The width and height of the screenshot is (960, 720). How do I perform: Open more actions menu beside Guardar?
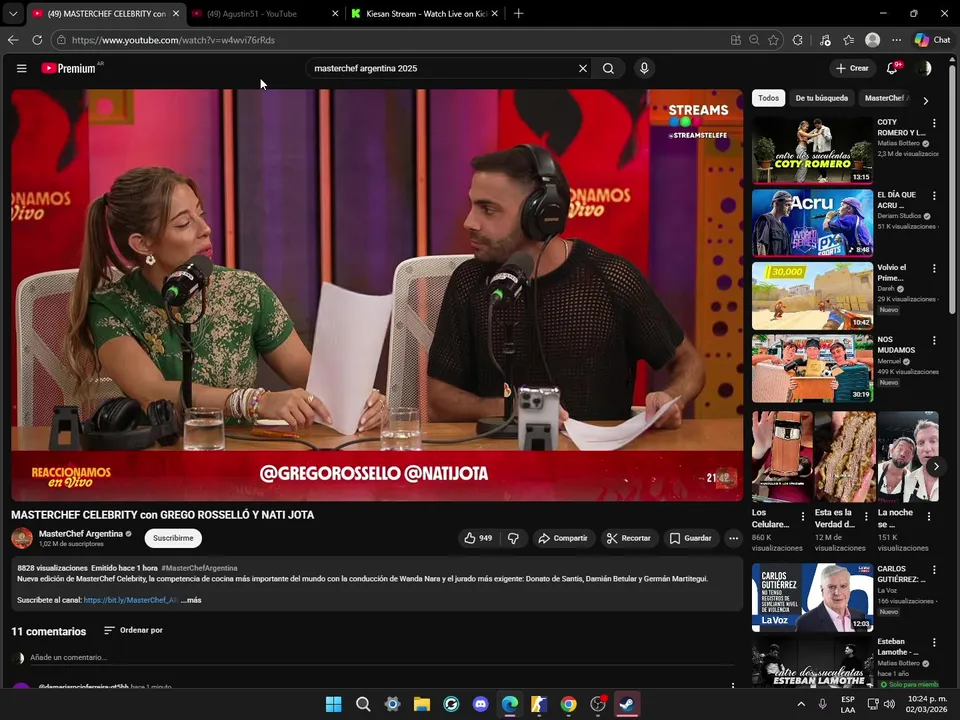(x=733, y=538)
